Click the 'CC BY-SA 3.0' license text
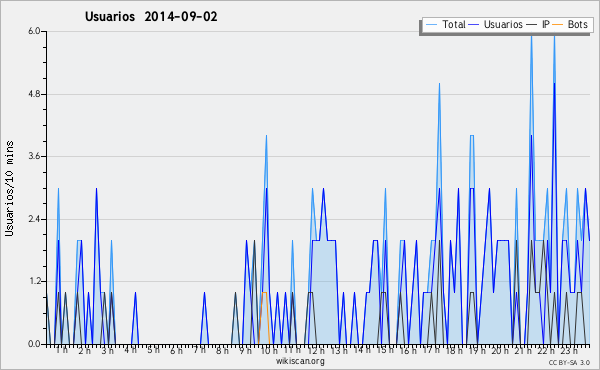This screenshot has width=600, height=370. [569, 362]
